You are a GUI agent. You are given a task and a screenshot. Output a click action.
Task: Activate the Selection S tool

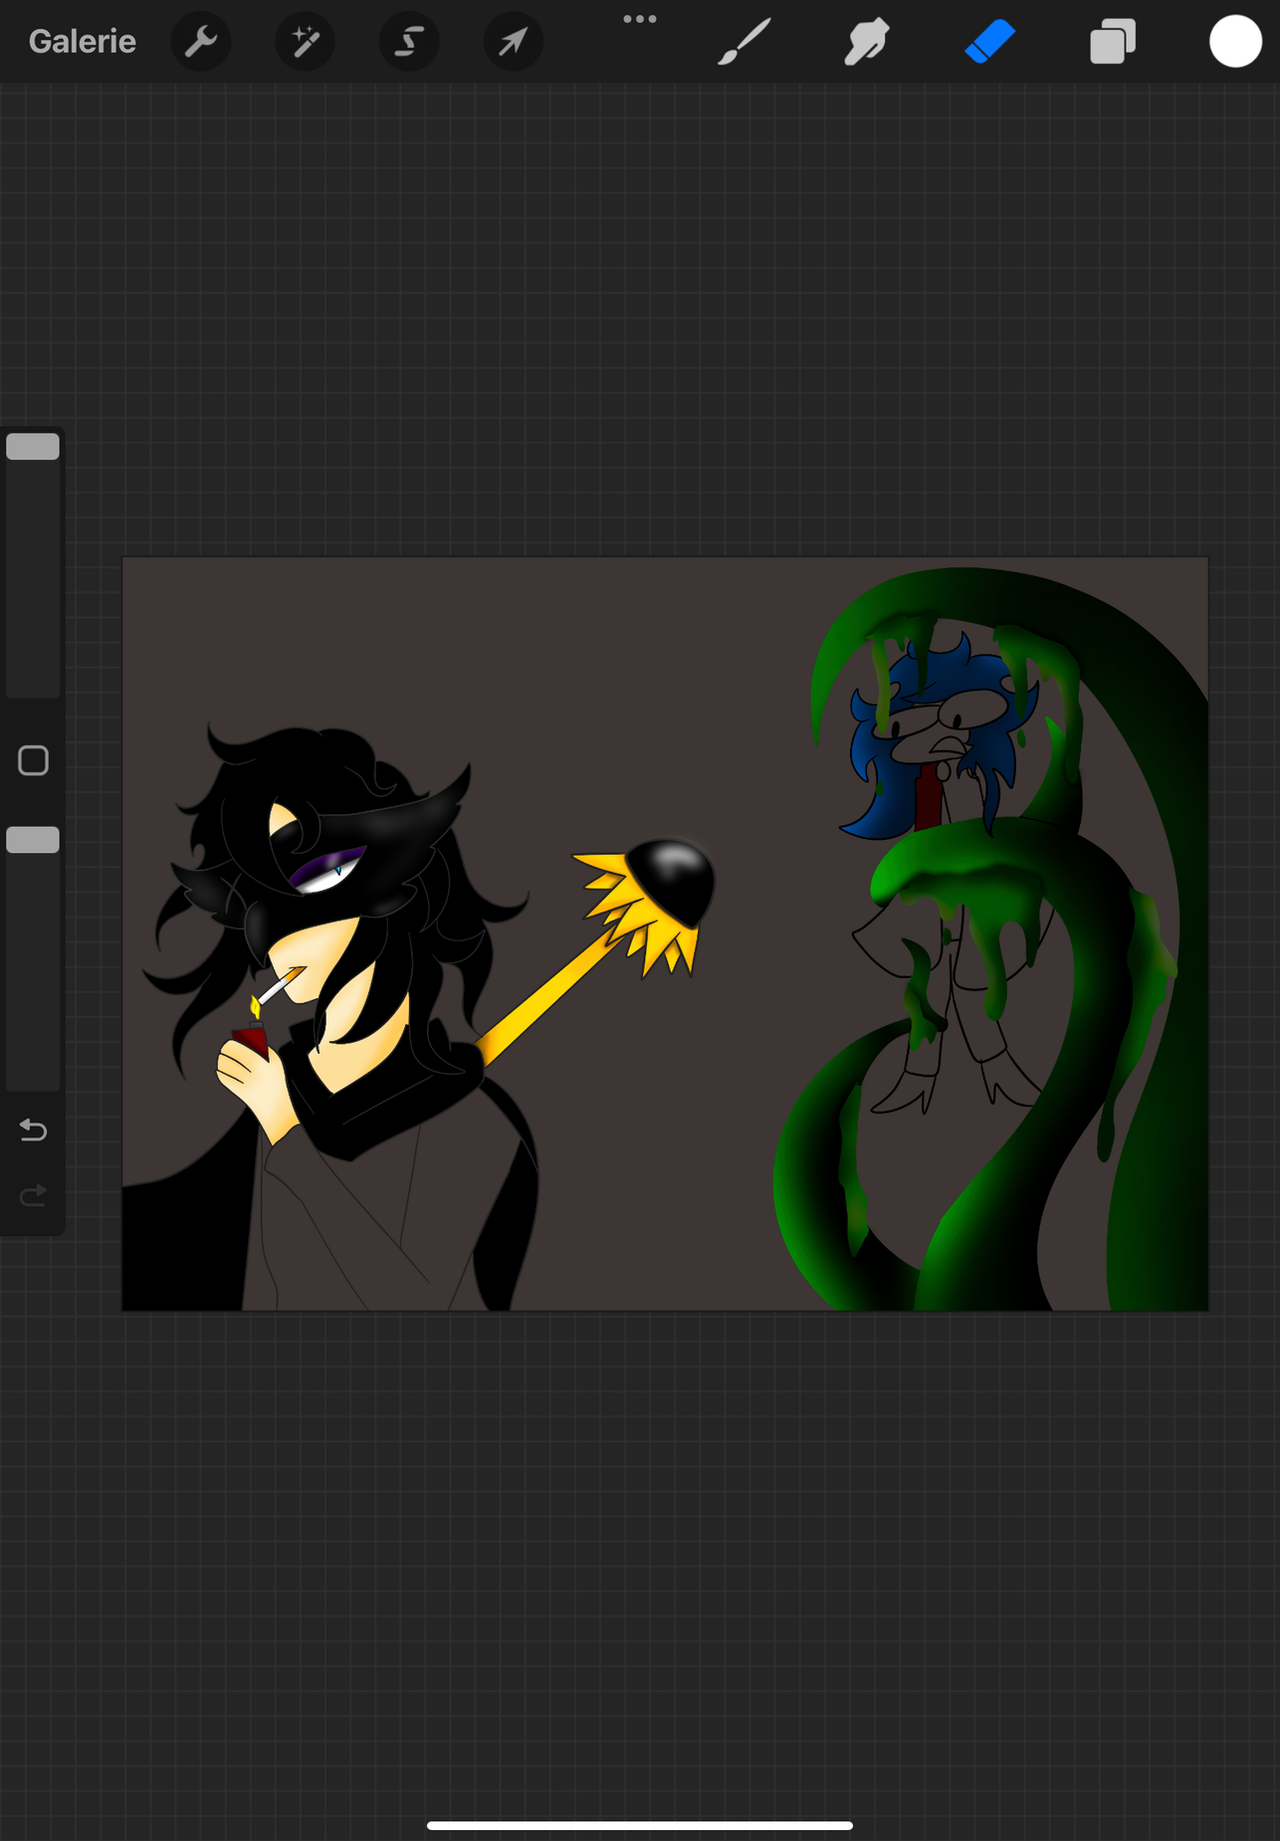coord(409,41)
